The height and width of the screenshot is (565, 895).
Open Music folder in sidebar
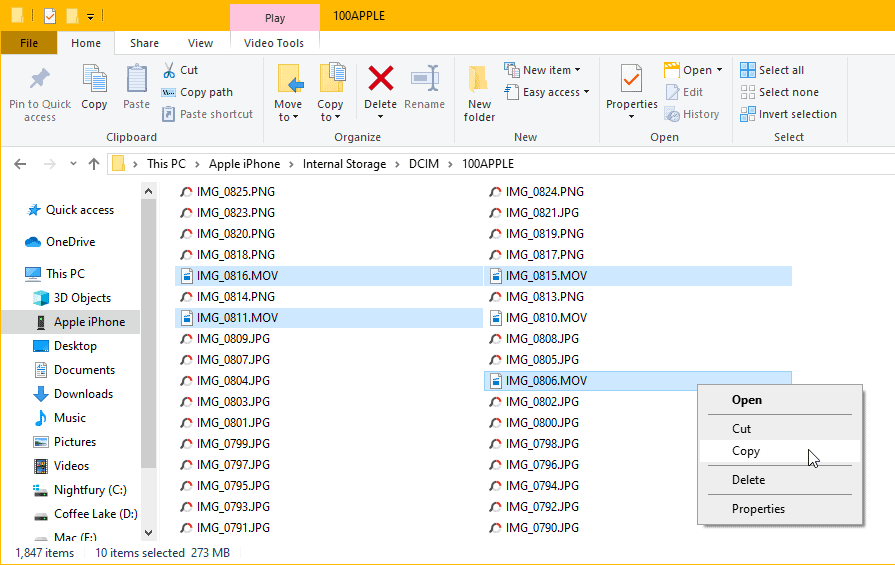(70, 418)
